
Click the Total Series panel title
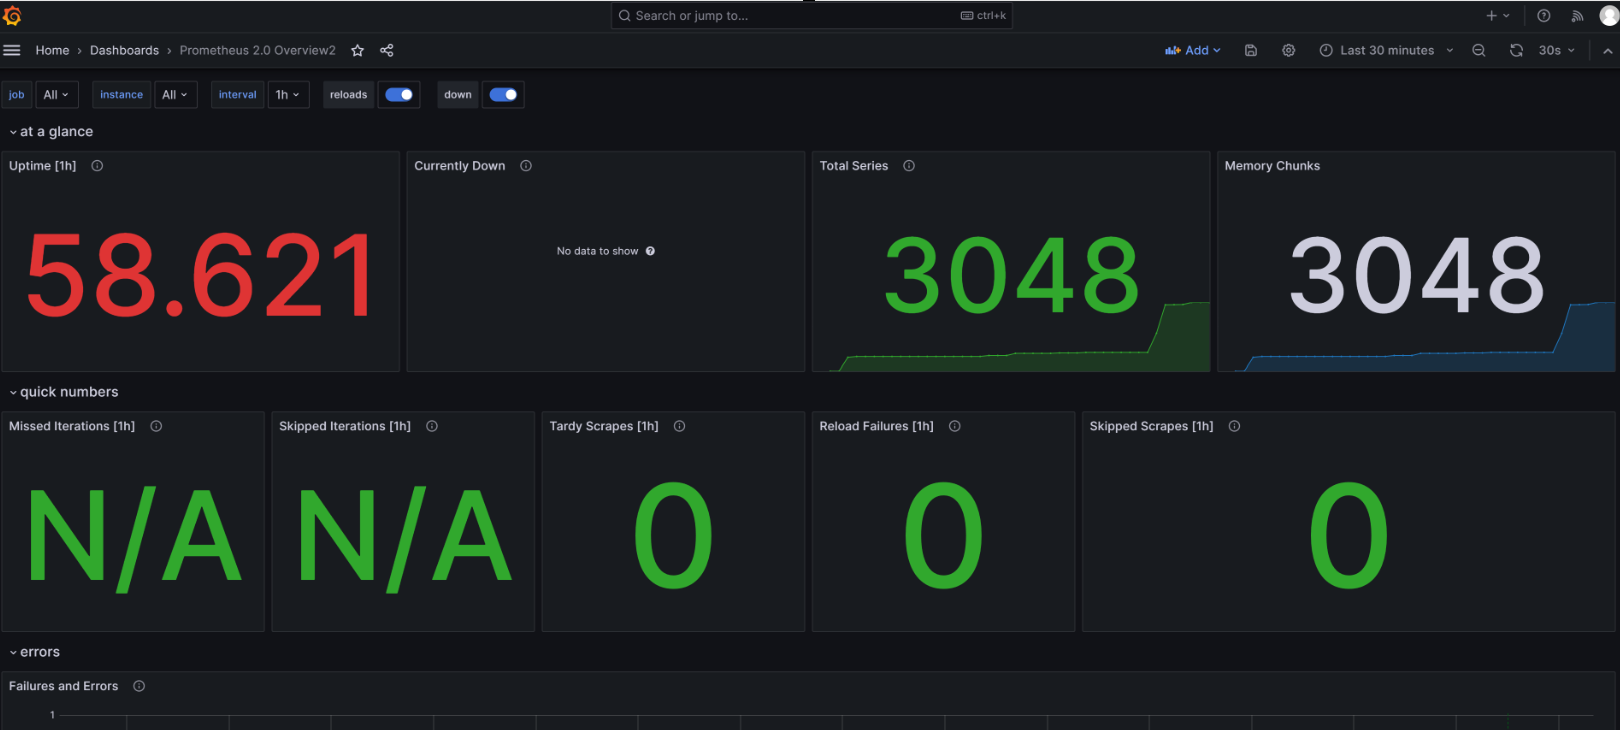point(854,166)
